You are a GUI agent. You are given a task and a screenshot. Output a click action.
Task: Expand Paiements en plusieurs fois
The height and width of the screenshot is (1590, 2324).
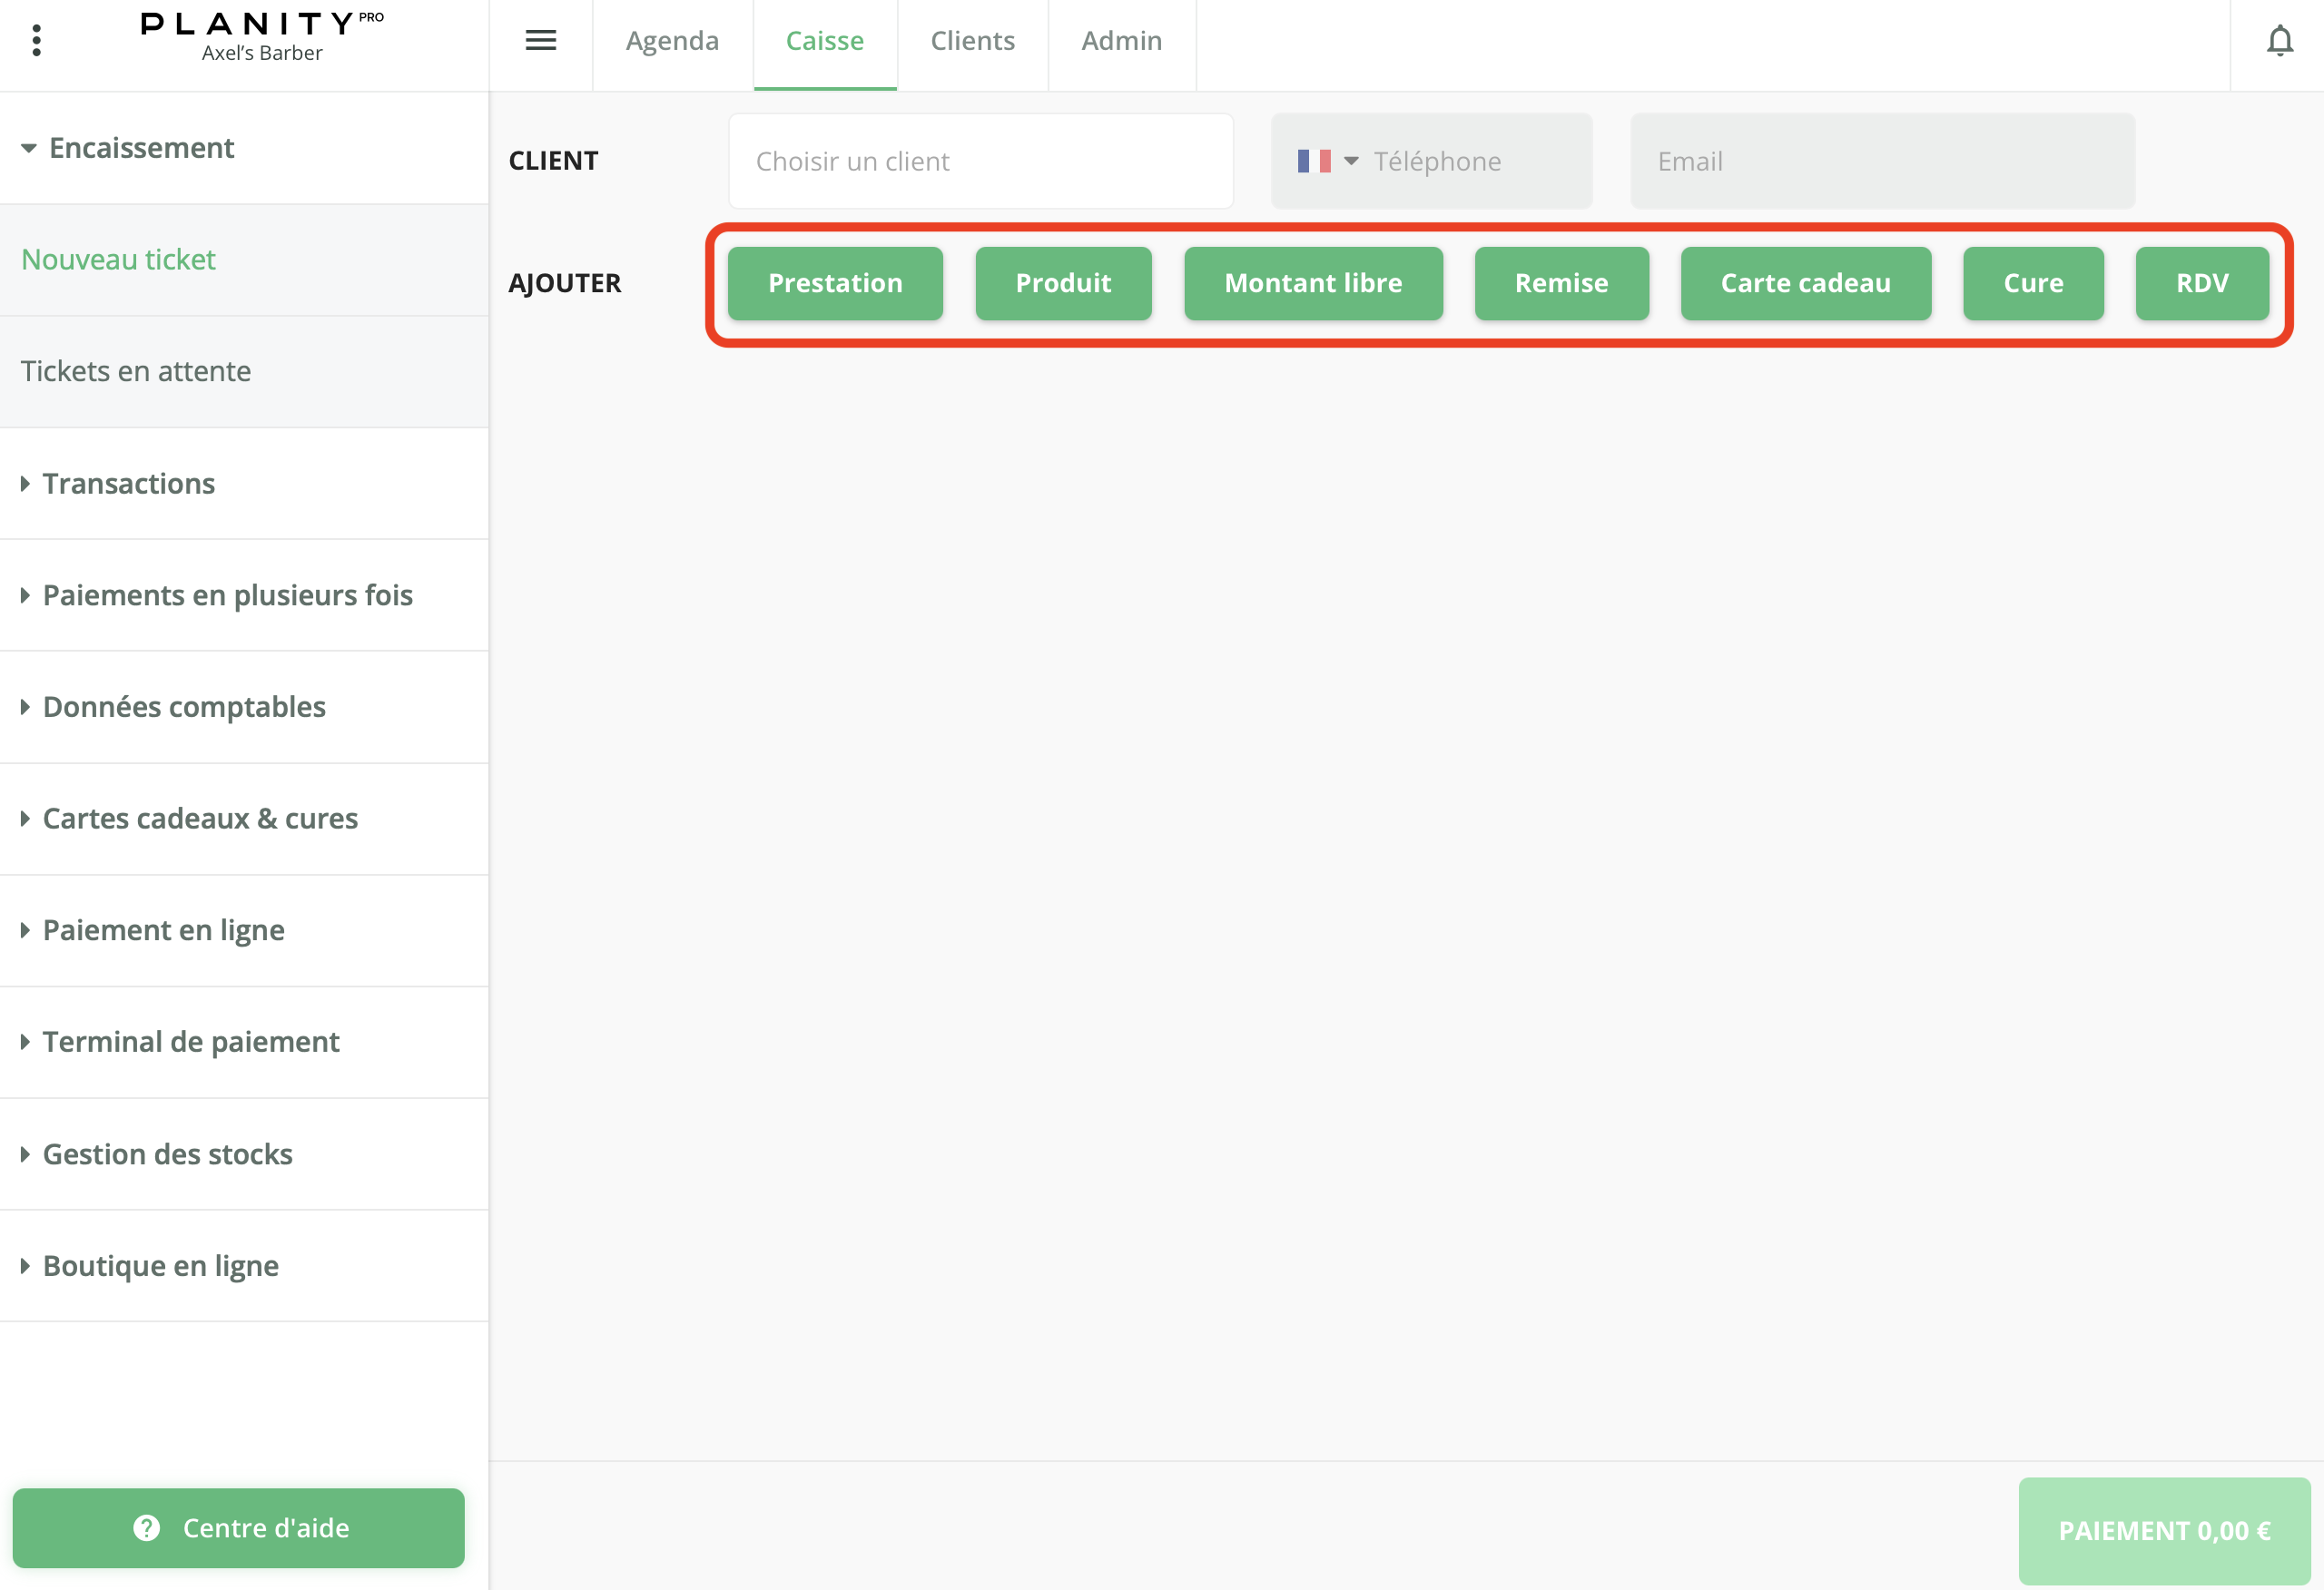(x=227, y=596)
